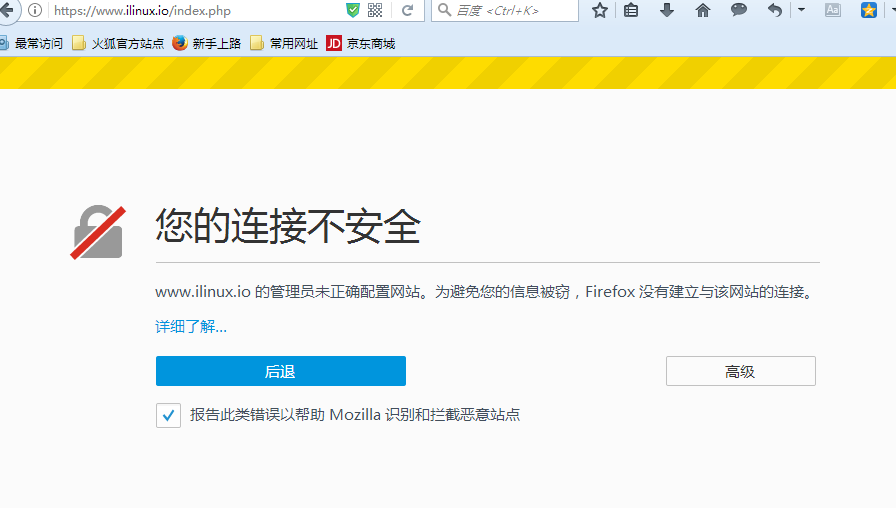Click the blue 后退 button
896x508 pixels.
pyautogui.click(x=281, y=371)
